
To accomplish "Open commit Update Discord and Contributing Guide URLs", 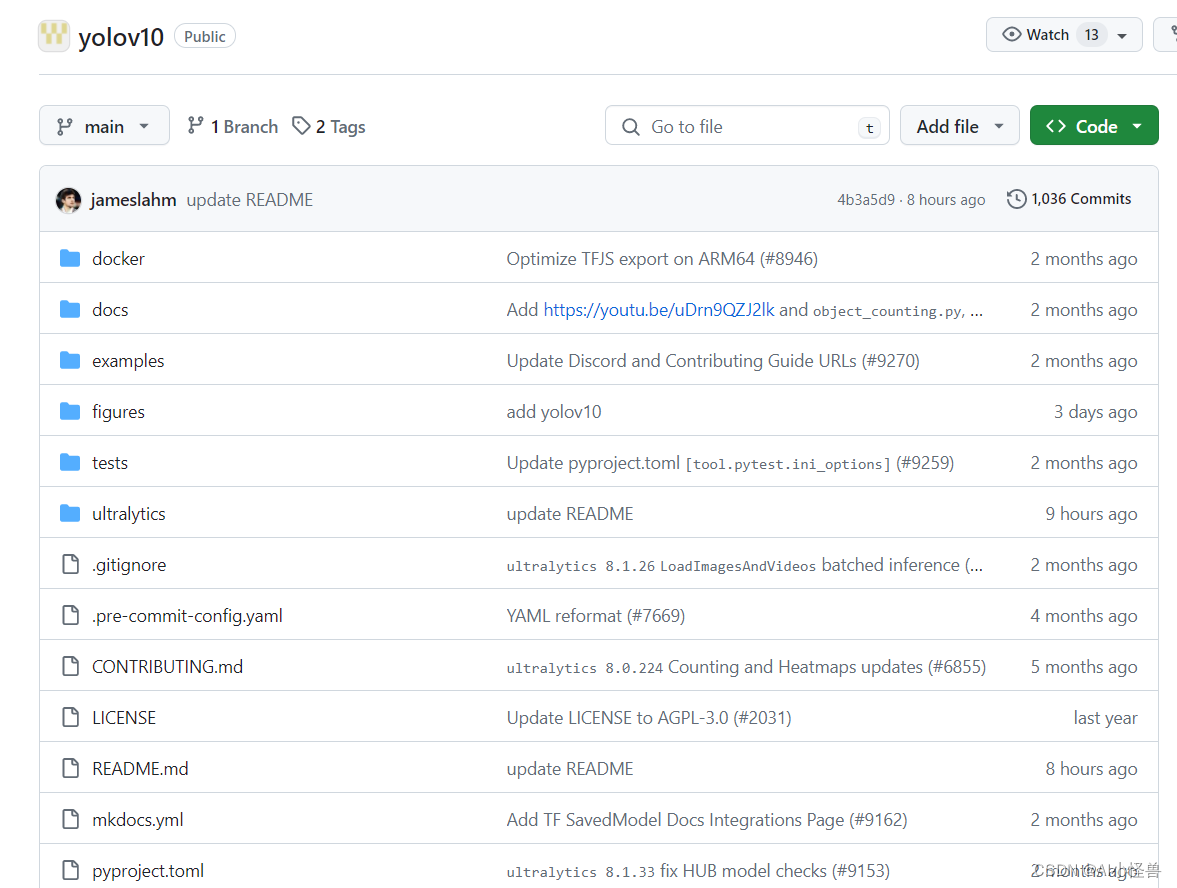I will pyautogui.click(x=713, y=360).
